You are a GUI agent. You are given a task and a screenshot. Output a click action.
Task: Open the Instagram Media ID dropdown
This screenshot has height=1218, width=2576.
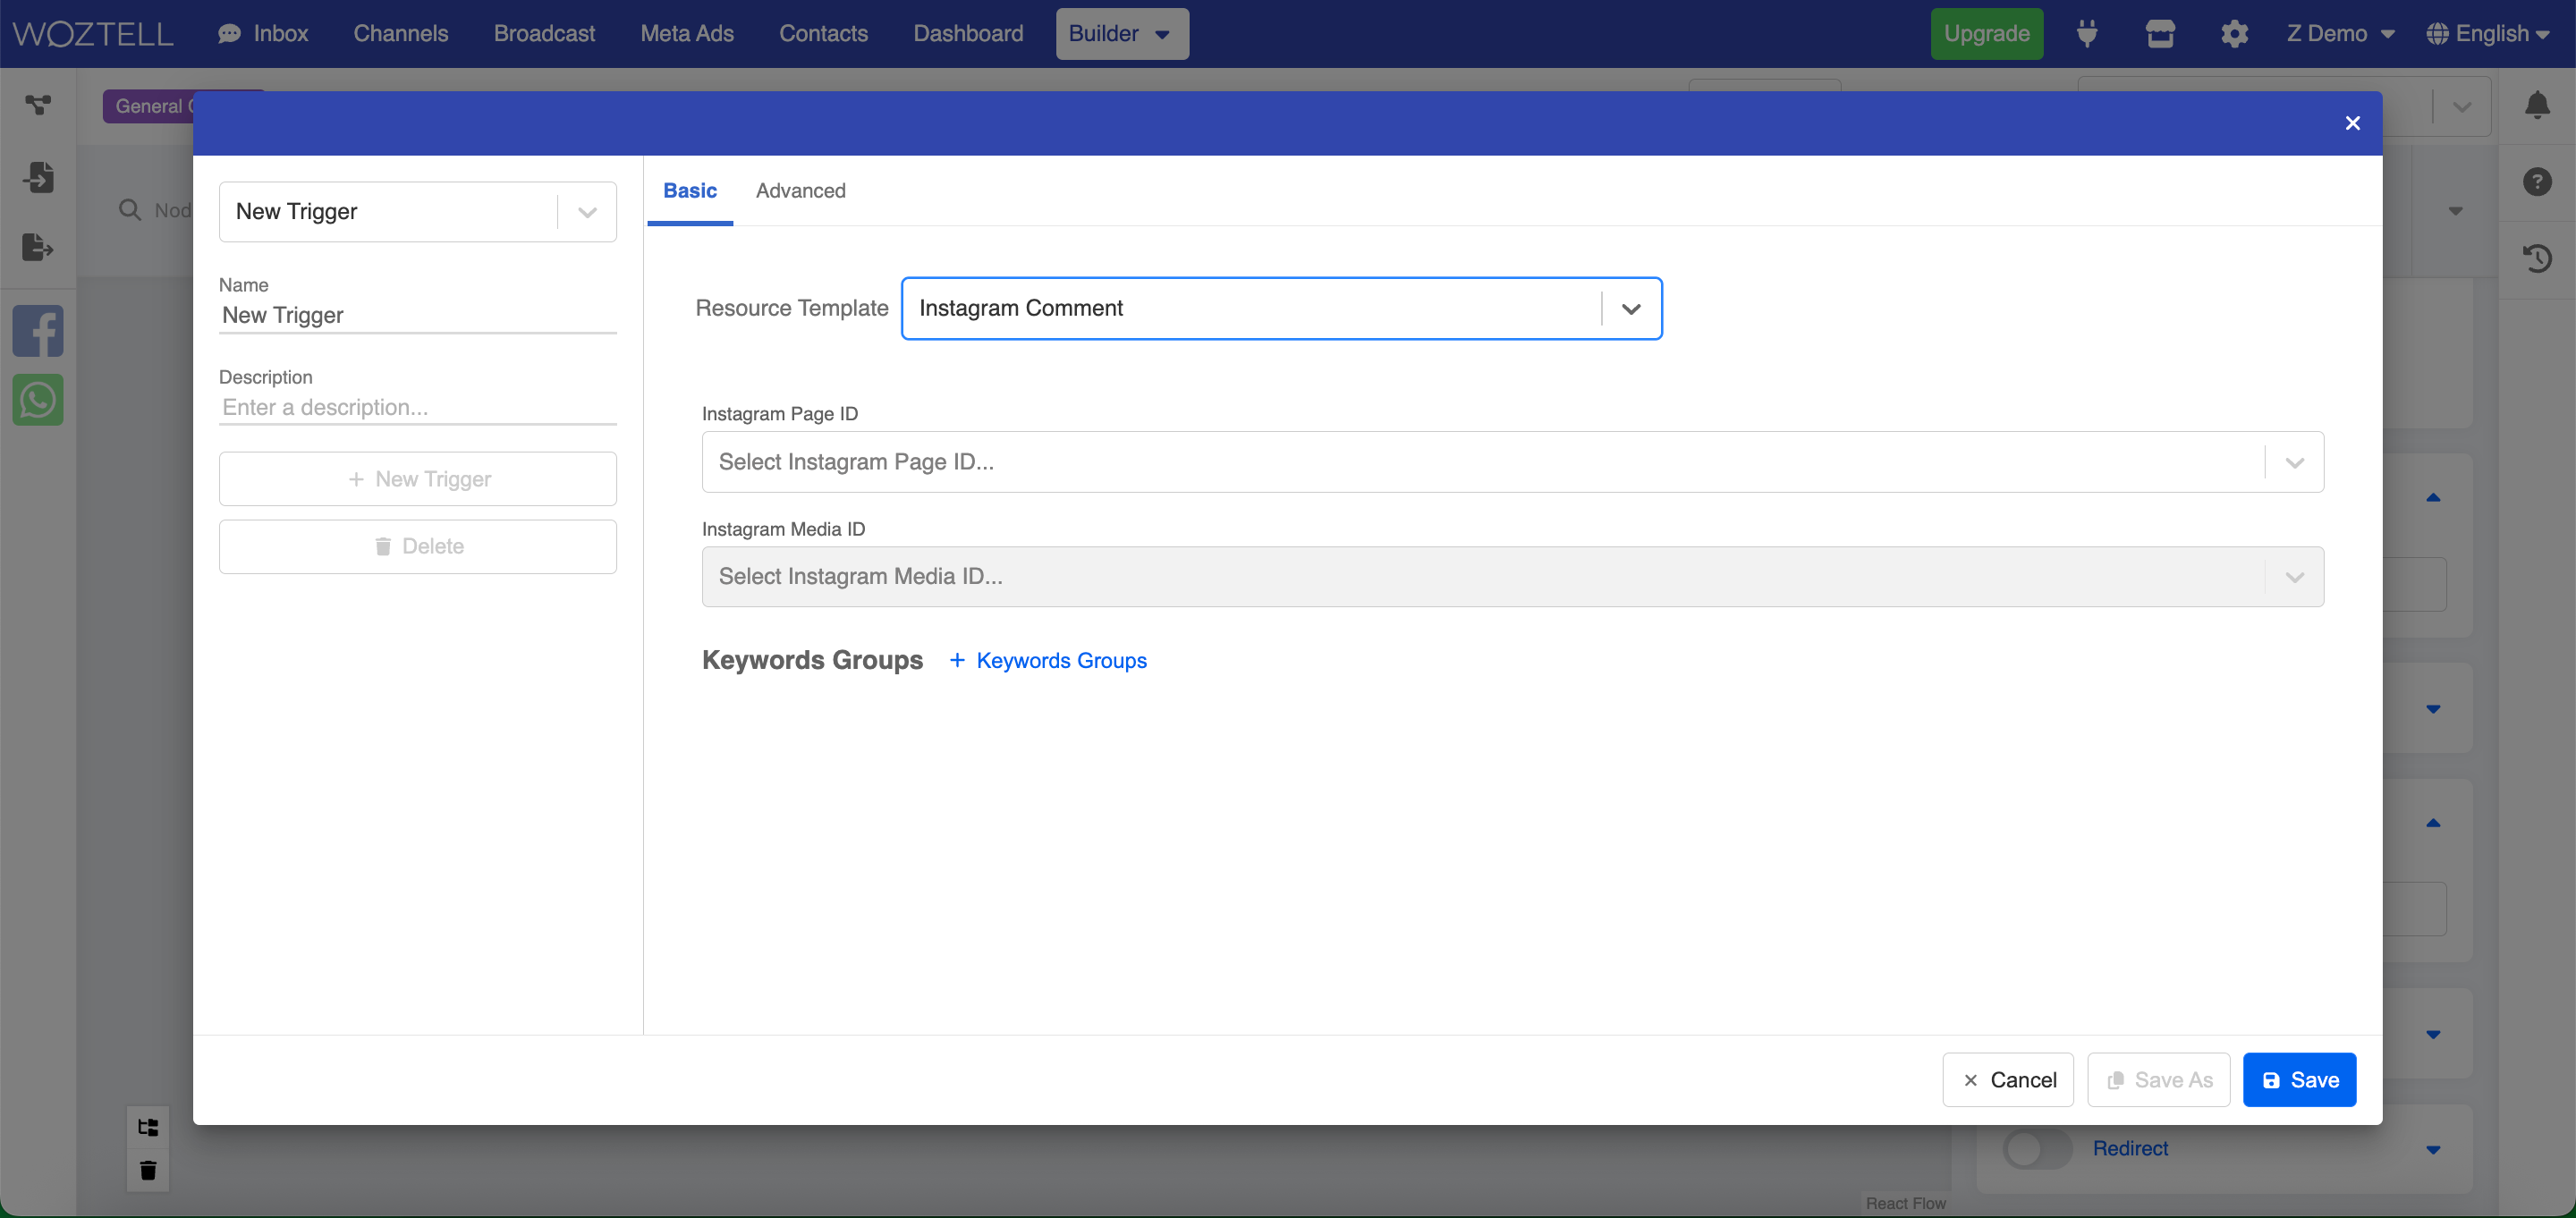(x=1512, y=577)
